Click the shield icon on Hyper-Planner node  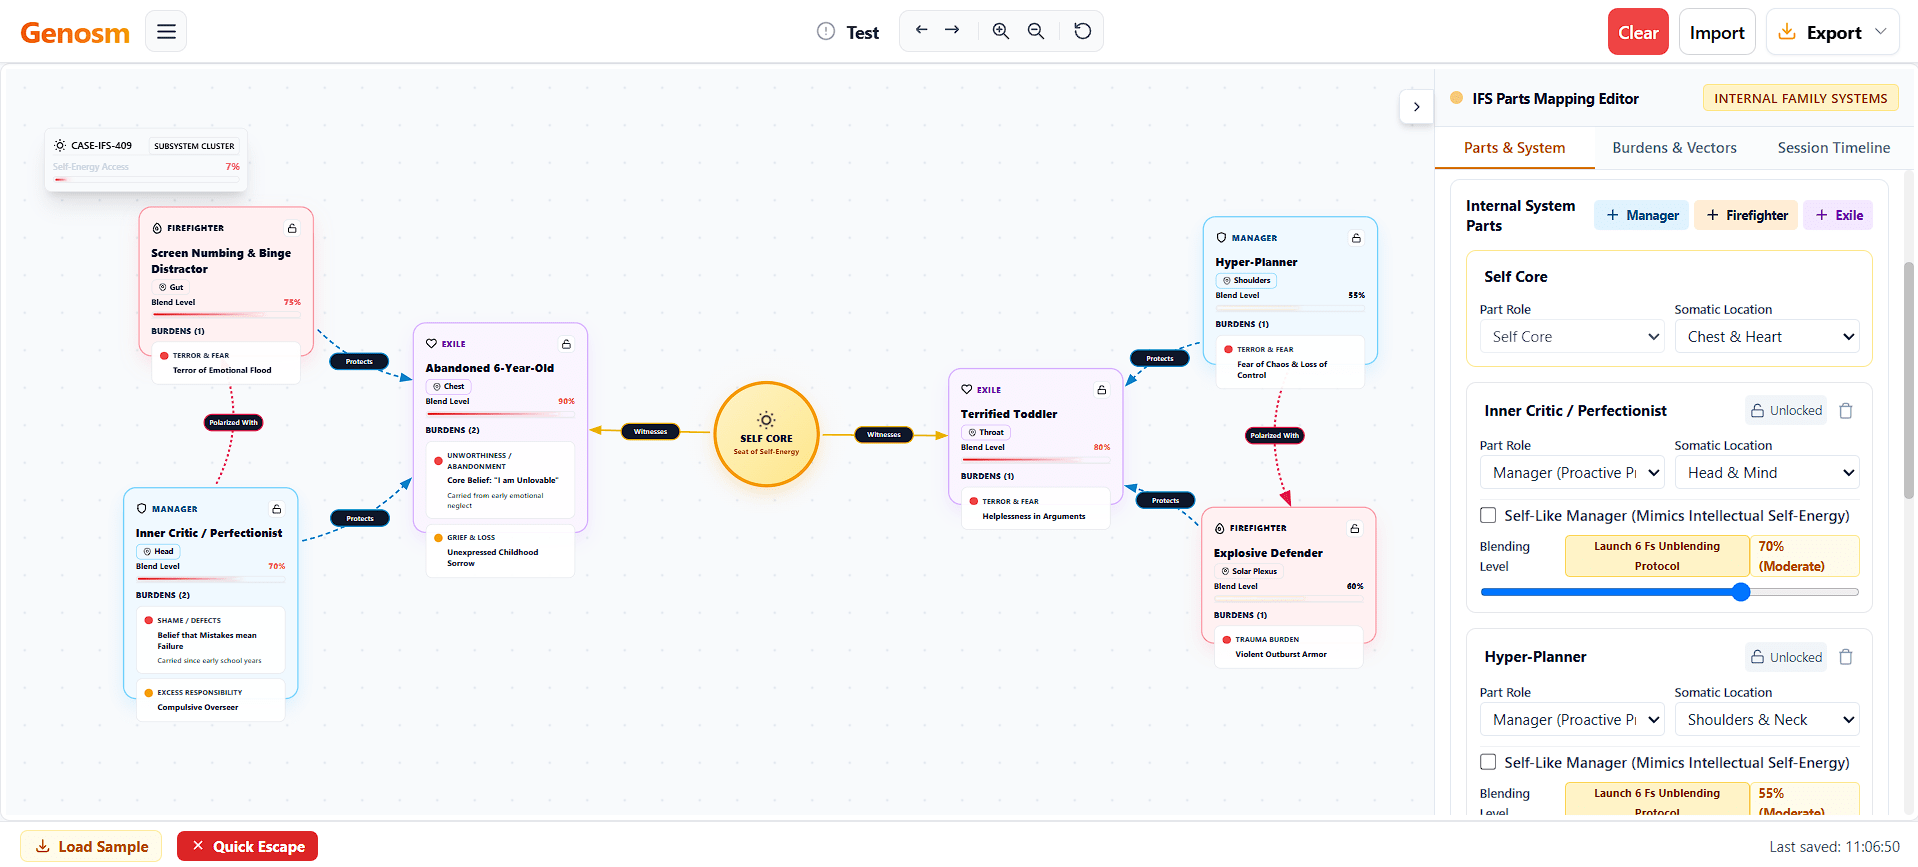tap(1221, 237)
